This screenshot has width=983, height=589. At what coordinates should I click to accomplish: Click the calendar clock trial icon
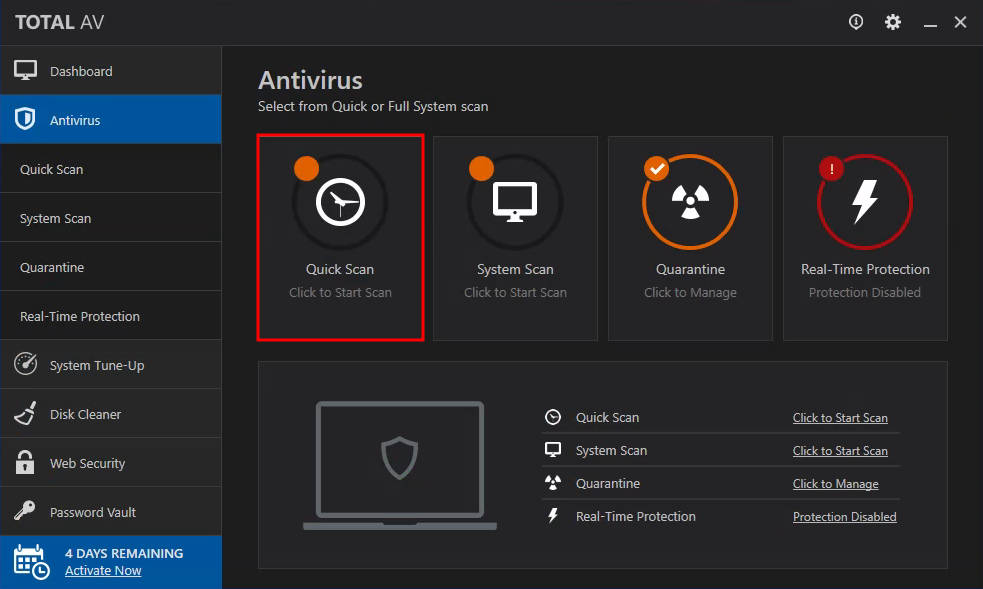31,562
